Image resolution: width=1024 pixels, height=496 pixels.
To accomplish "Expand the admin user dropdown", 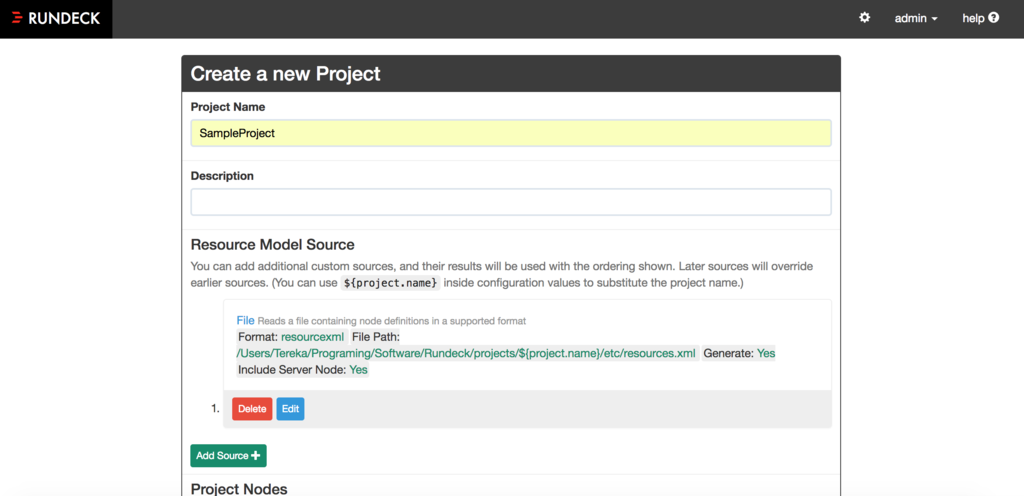I will click(x=916, y=18).
